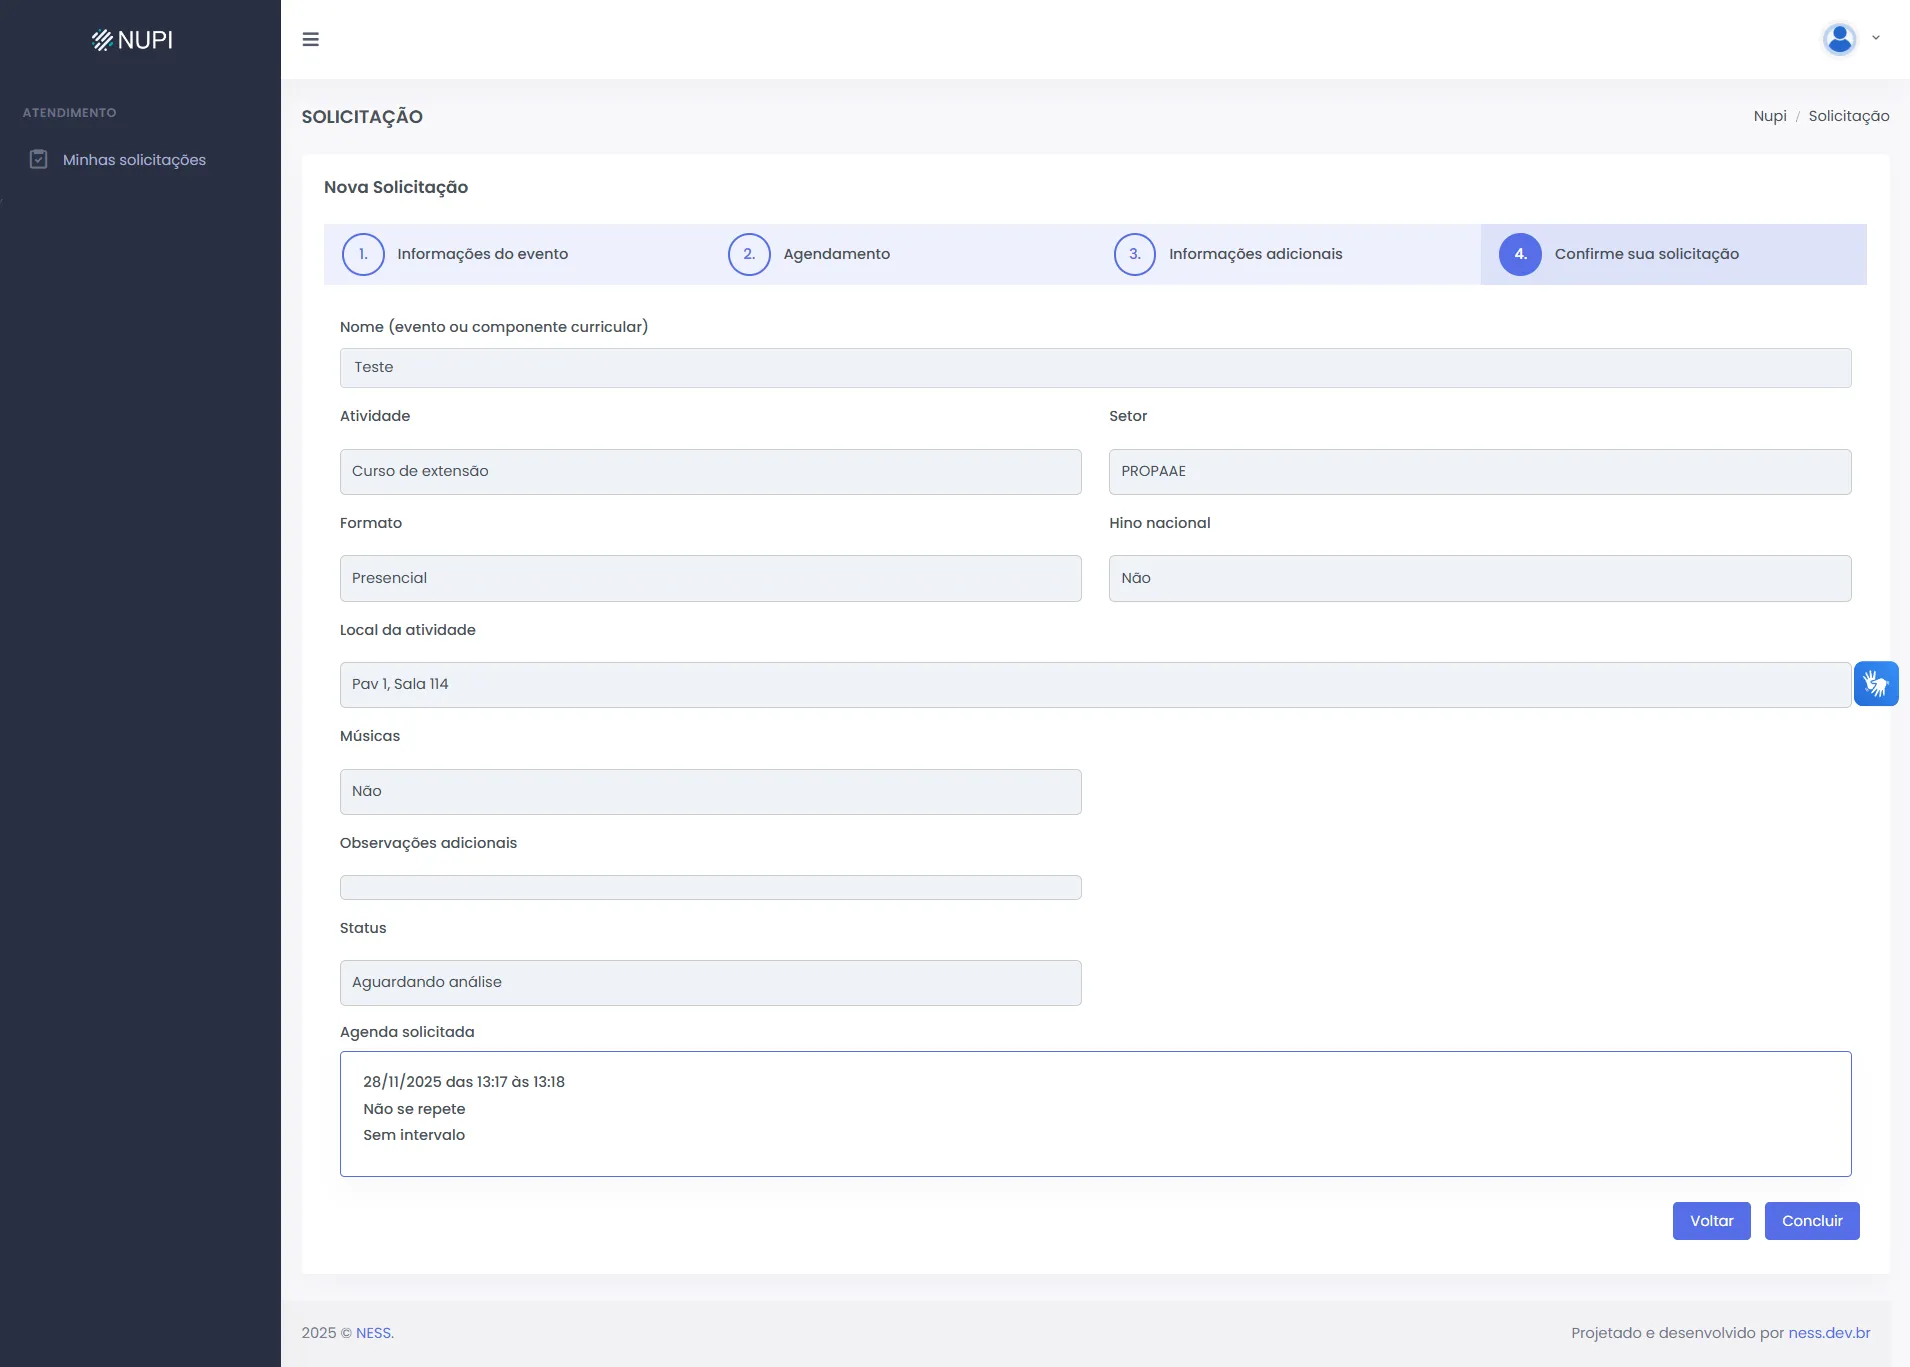Screen dimensions: 1910x1367
Task: Go to Informações adicionais step
Action: pos(1255,254)
